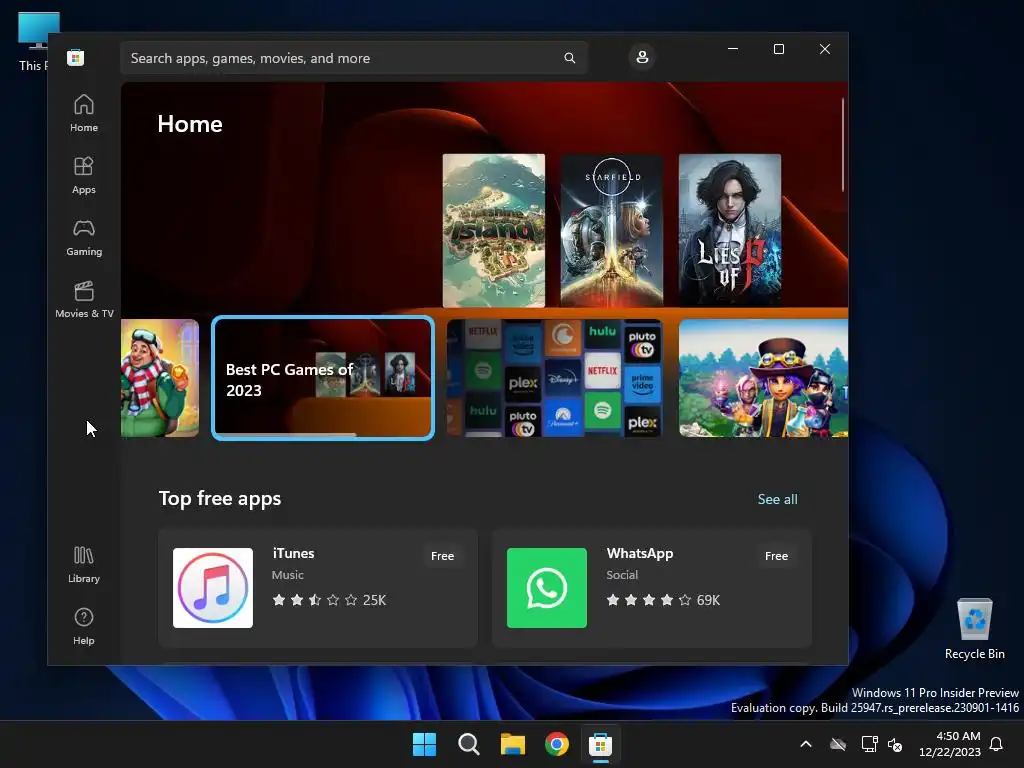The width and height of the screenshot is (1024, 768).
Task: Click the WhatsApp Social category label
Action: pos(622,575)
